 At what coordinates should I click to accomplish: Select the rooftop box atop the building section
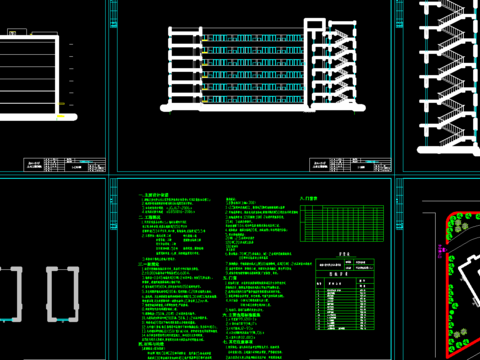point(315,25)
